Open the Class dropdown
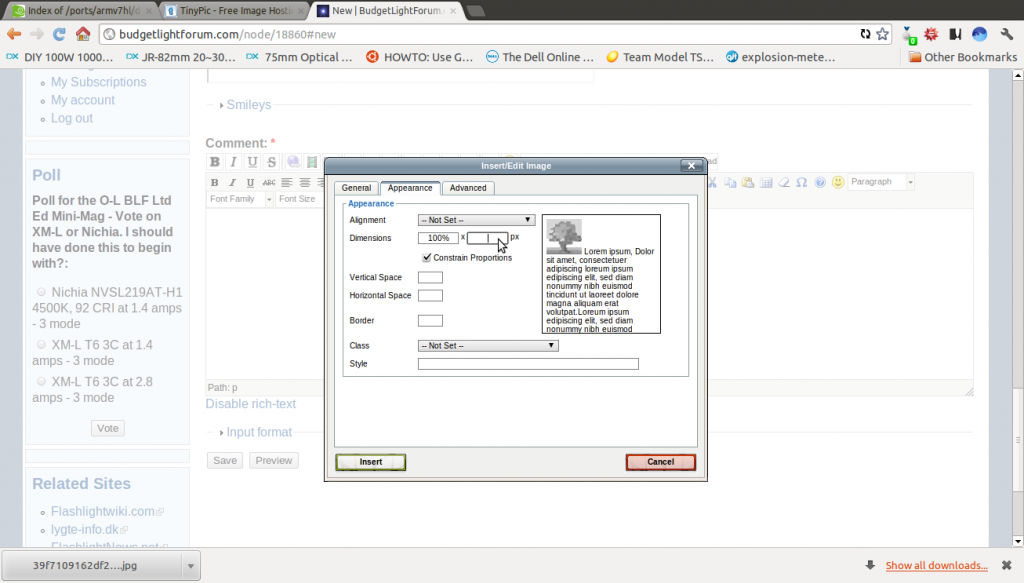1024x583 pixels. pos(488,346)
